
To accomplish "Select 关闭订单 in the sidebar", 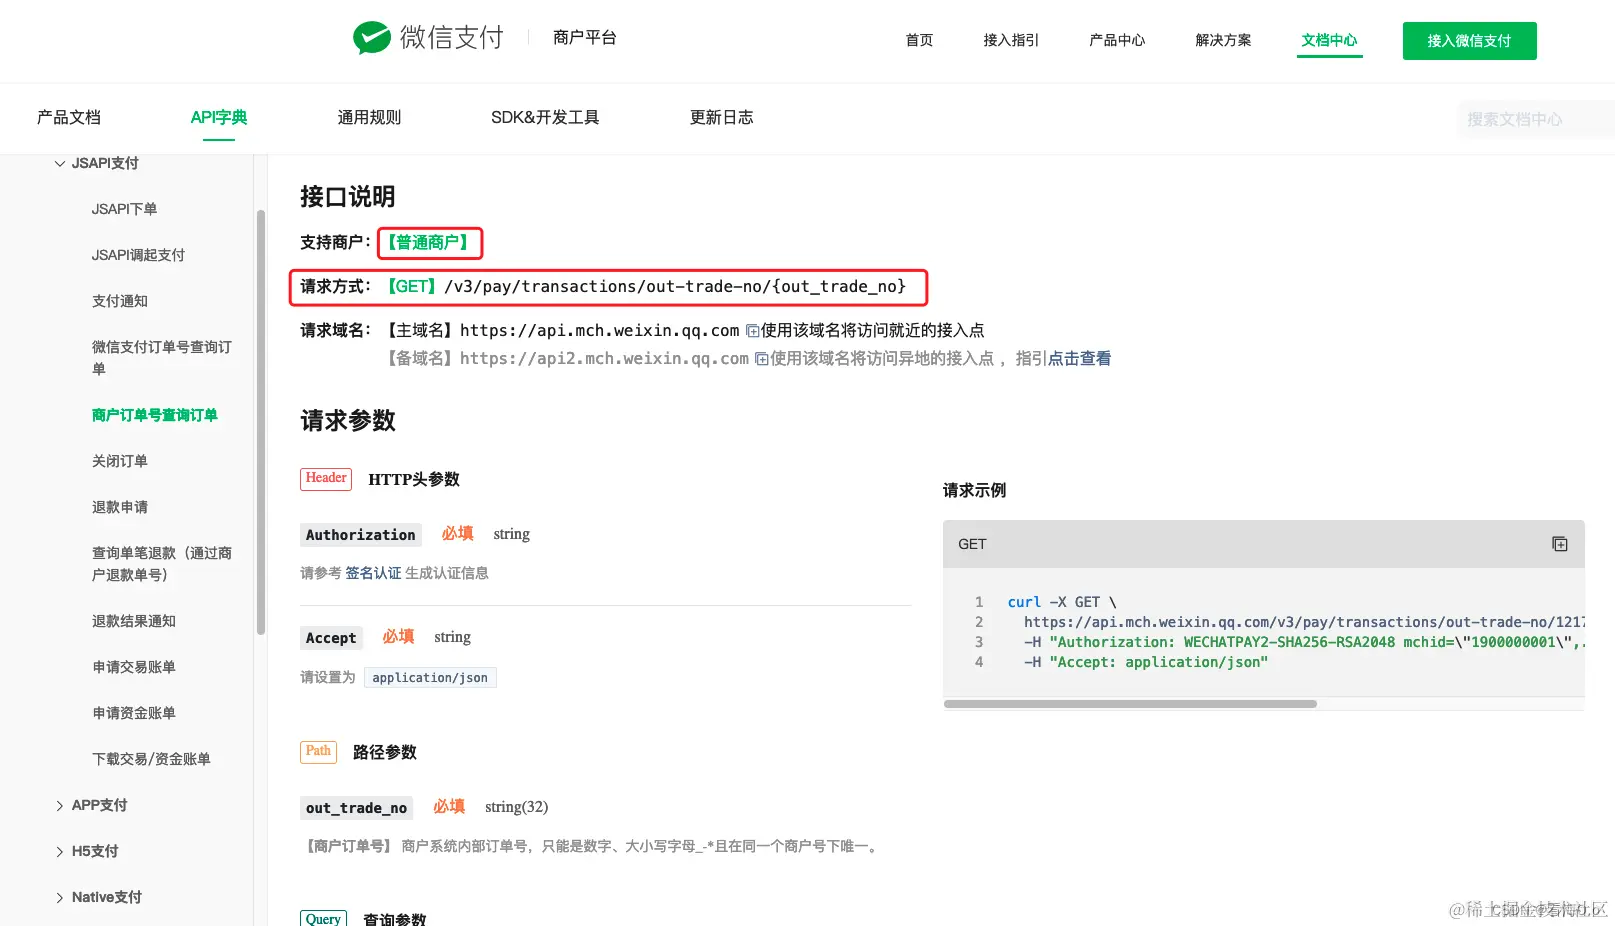I will coord(119,460).
